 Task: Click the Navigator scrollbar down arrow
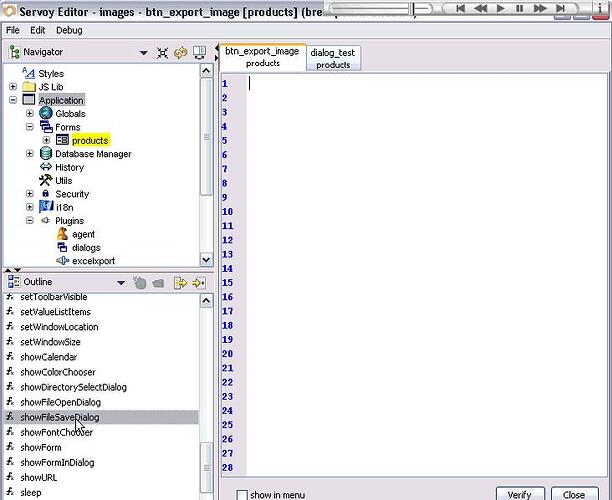pyautogui.click(x=206, y=259)
